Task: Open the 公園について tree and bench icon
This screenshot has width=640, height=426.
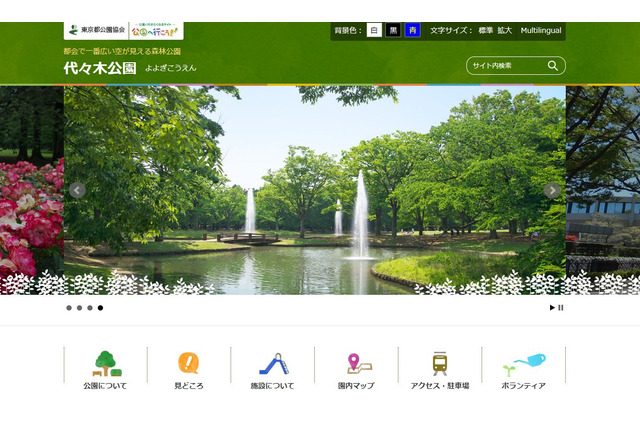Action: click(x=107, y=363)
